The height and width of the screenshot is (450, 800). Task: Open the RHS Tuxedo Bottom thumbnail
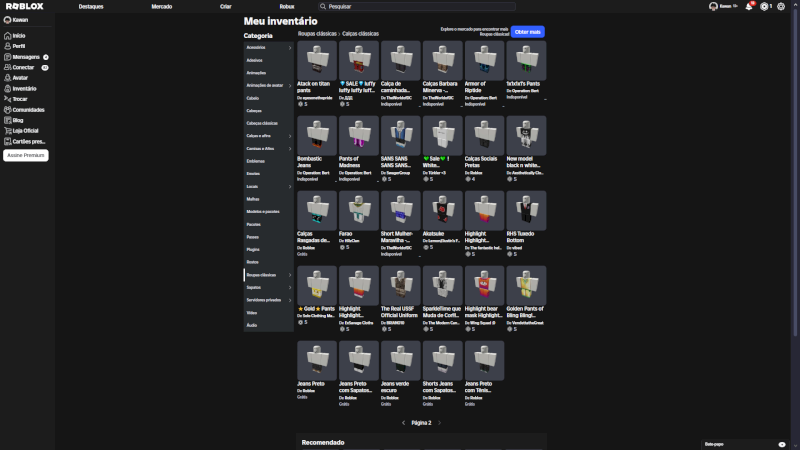pos(526,211)
